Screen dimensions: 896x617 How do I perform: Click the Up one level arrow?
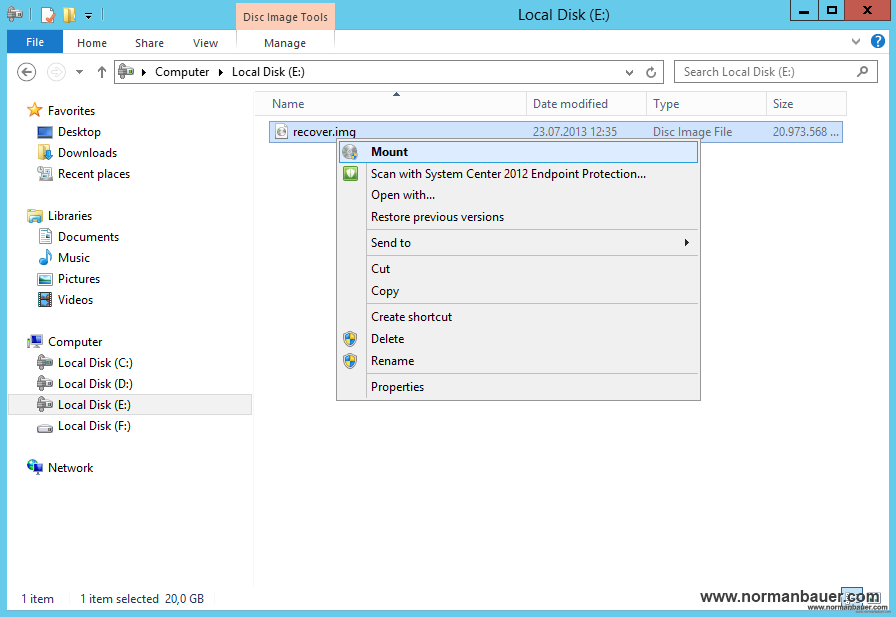coord(101,72)
